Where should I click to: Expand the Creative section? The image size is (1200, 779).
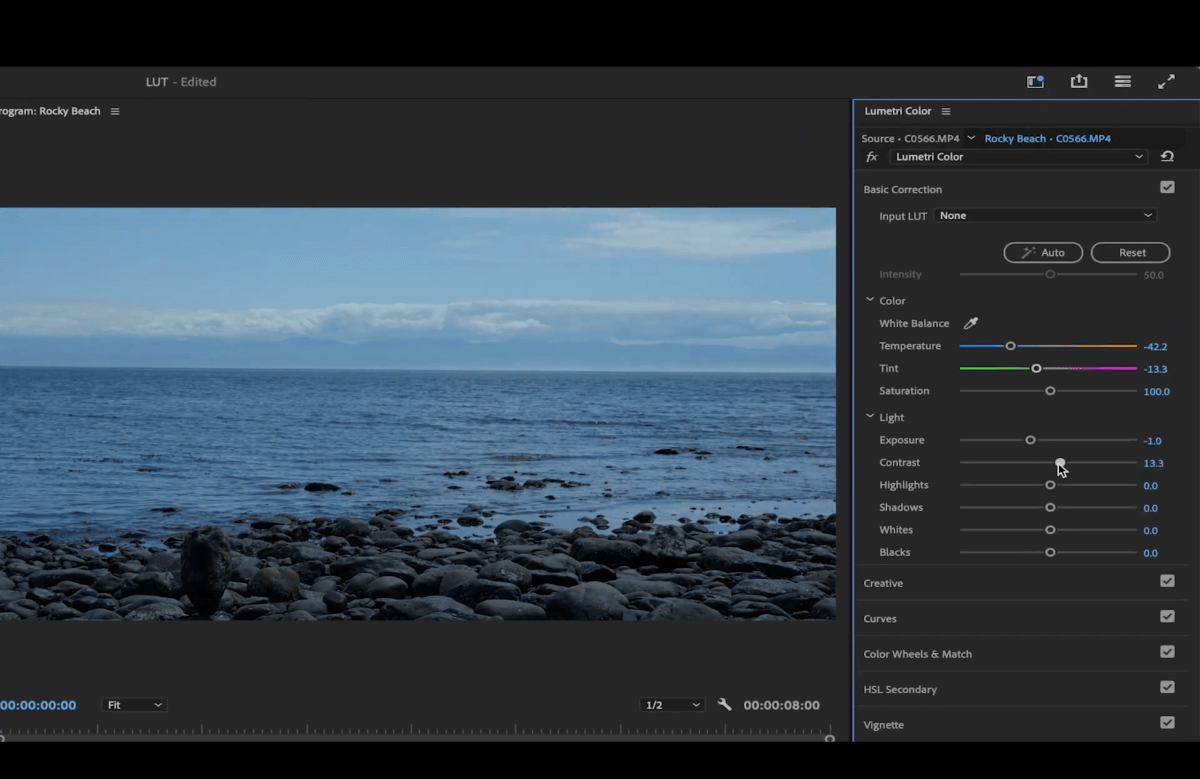(x=883, y=583)
